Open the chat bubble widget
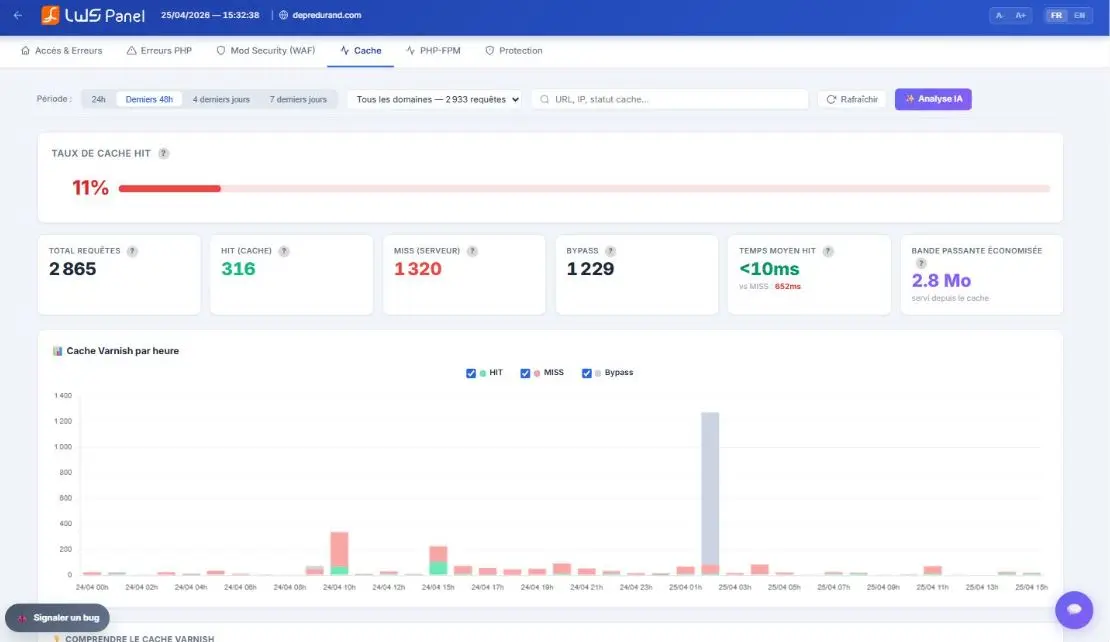The image size is (1110, 642). point(1074,610)
